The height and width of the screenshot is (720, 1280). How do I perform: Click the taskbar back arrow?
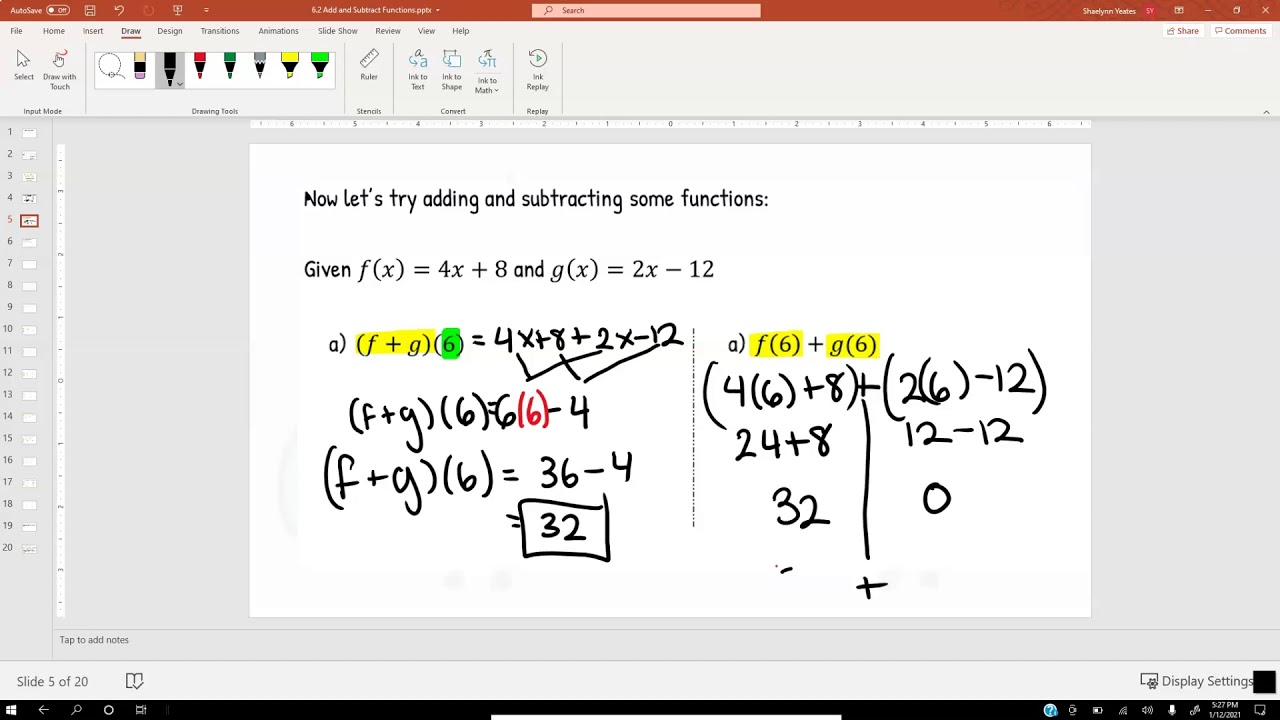pos(43,710)
